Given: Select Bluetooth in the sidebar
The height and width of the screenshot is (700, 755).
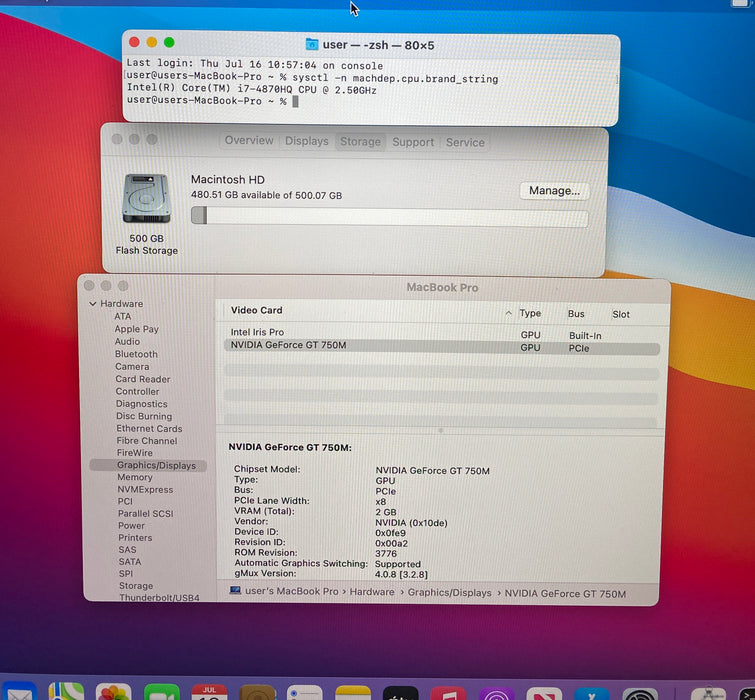Looking at the screenshot, I should pos(136,354).
